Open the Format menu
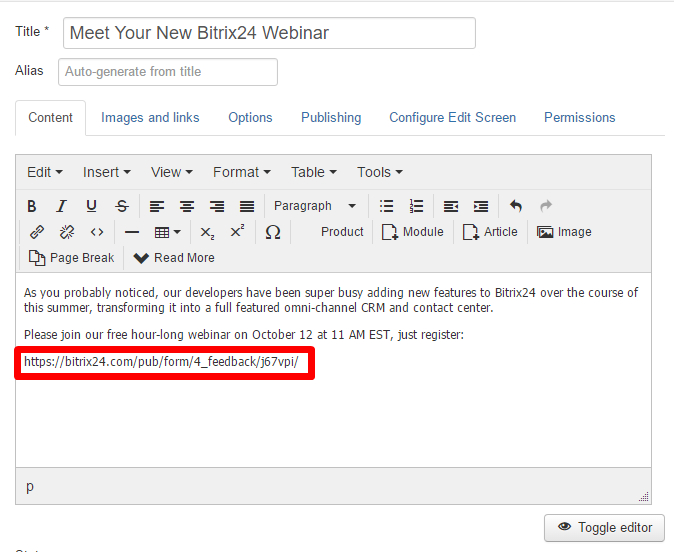The image size is (674, 552). click(242, 172)
